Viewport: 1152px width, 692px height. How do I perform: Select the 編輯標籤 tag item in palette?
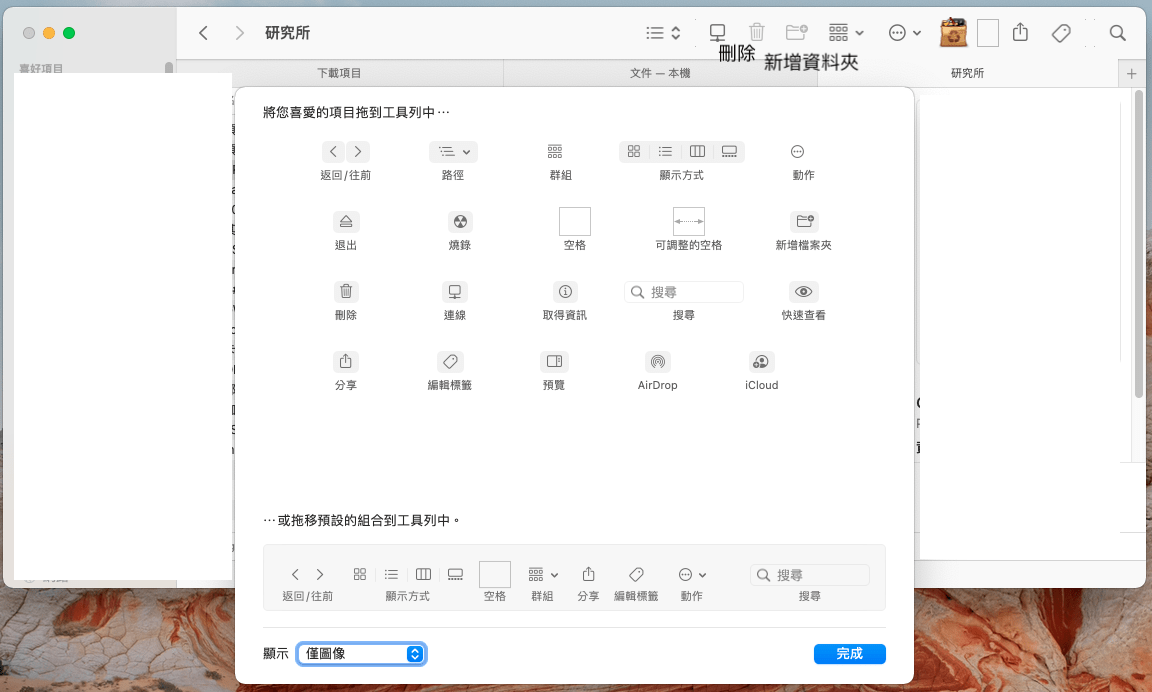pyautogui.click(x=450, y=371)
